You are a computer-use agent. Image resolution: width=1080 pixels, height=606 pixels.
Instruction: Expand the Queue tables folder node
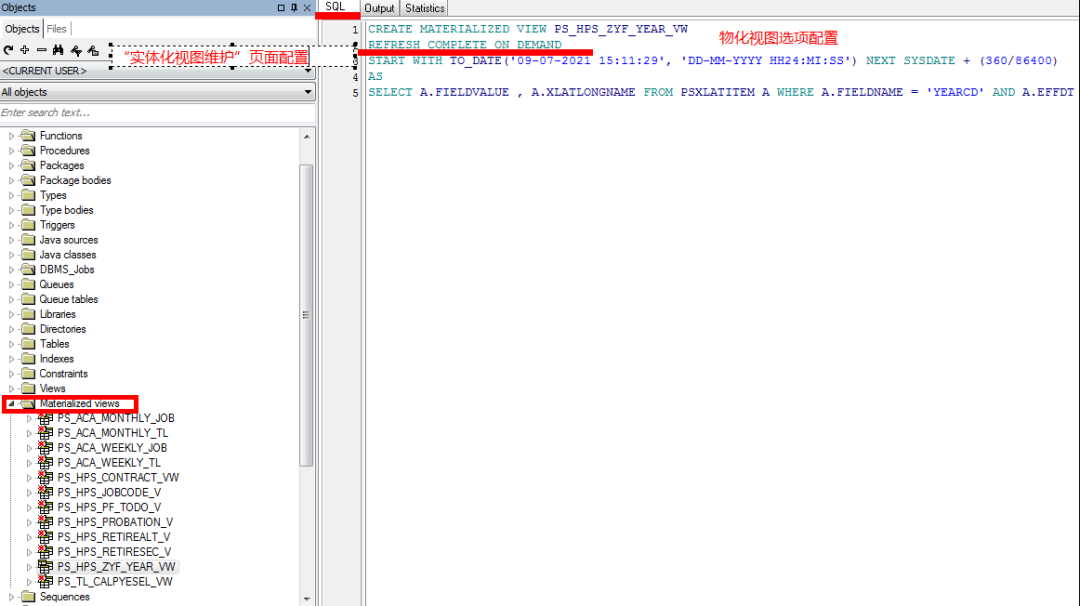click(x=11, y=299)
